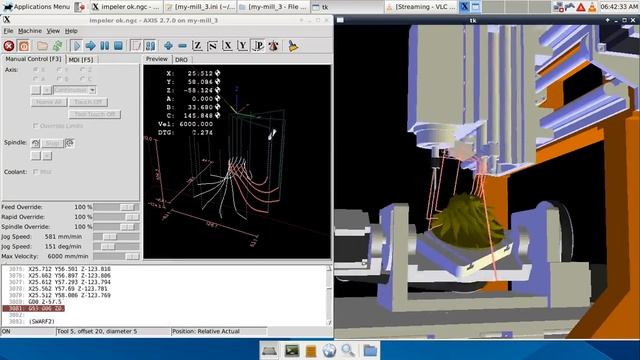Switch to the Z top view

197,46
